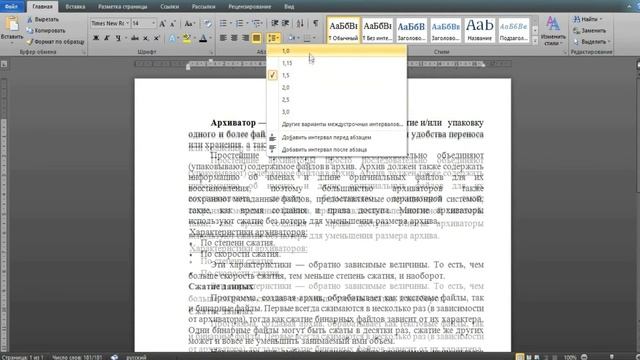Open other line spacing options (Другие варианты)
Screen dimensions: 640x360
coord(337,124)
